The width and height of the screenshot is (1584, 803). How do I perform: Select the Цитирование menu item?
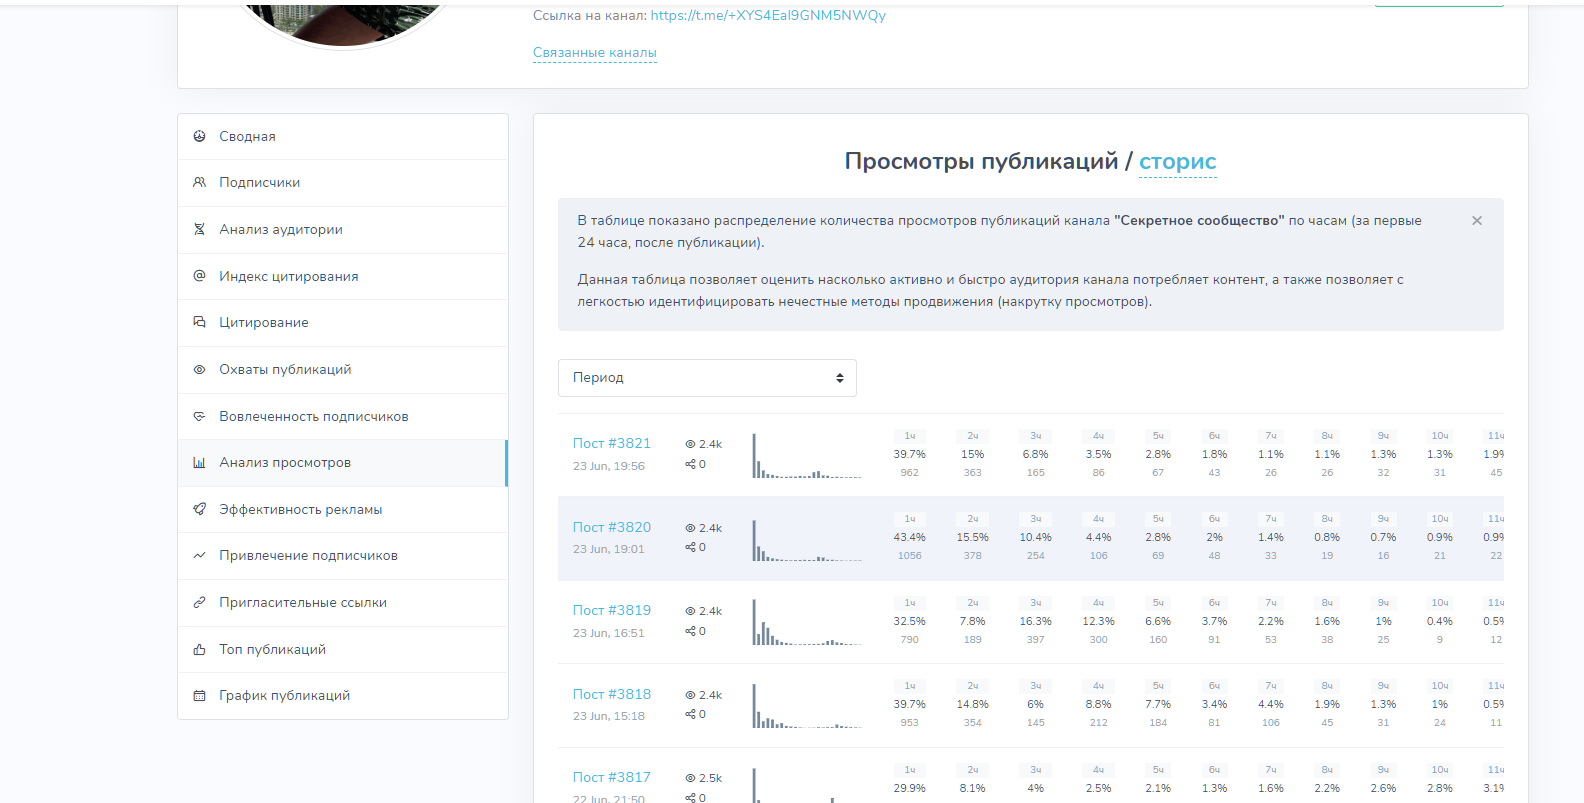pyautogui.click(x=343, y=322)
